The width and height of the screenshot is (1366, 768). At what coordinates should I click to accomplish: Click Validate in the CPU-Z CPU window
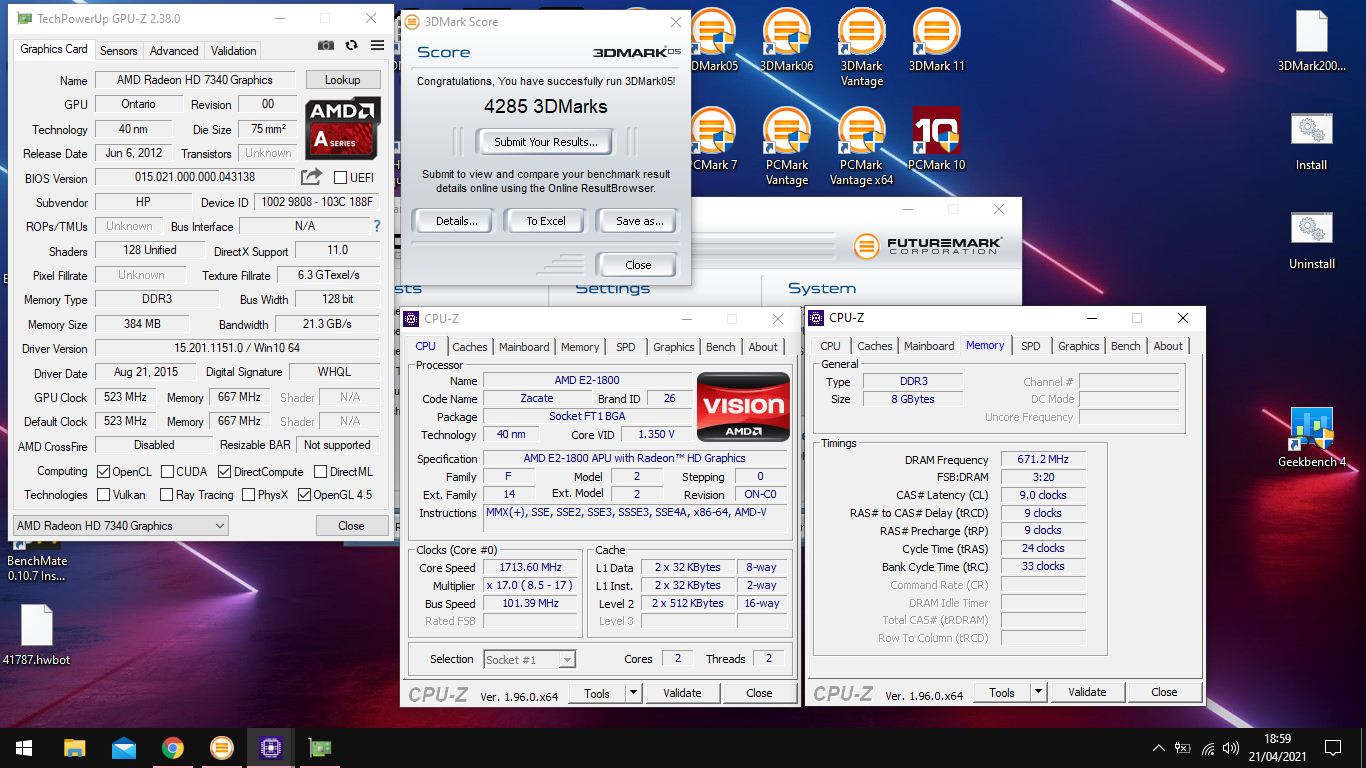682,693
